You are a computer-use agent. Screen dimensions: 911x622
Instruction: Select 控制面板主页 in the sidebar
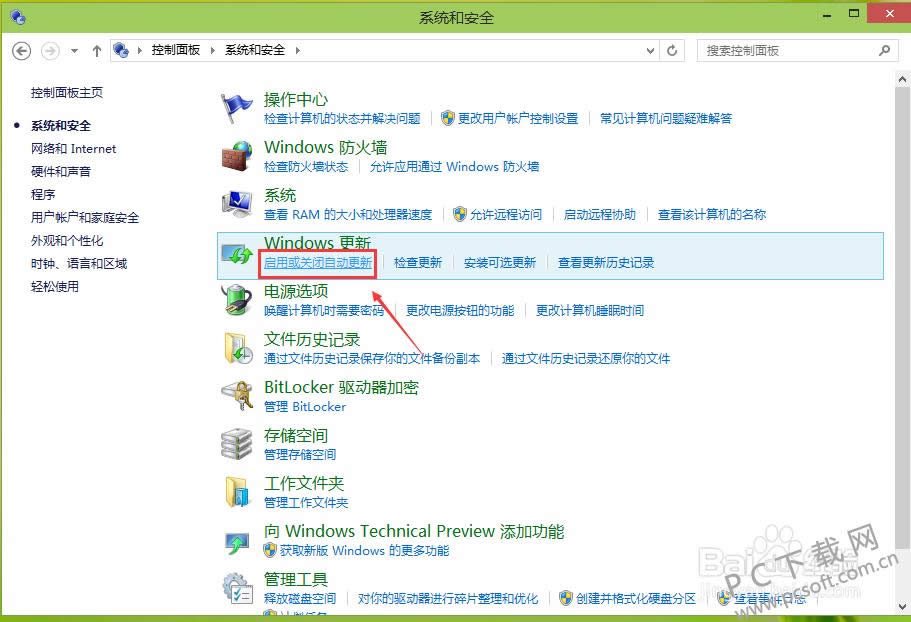(66, 92)
